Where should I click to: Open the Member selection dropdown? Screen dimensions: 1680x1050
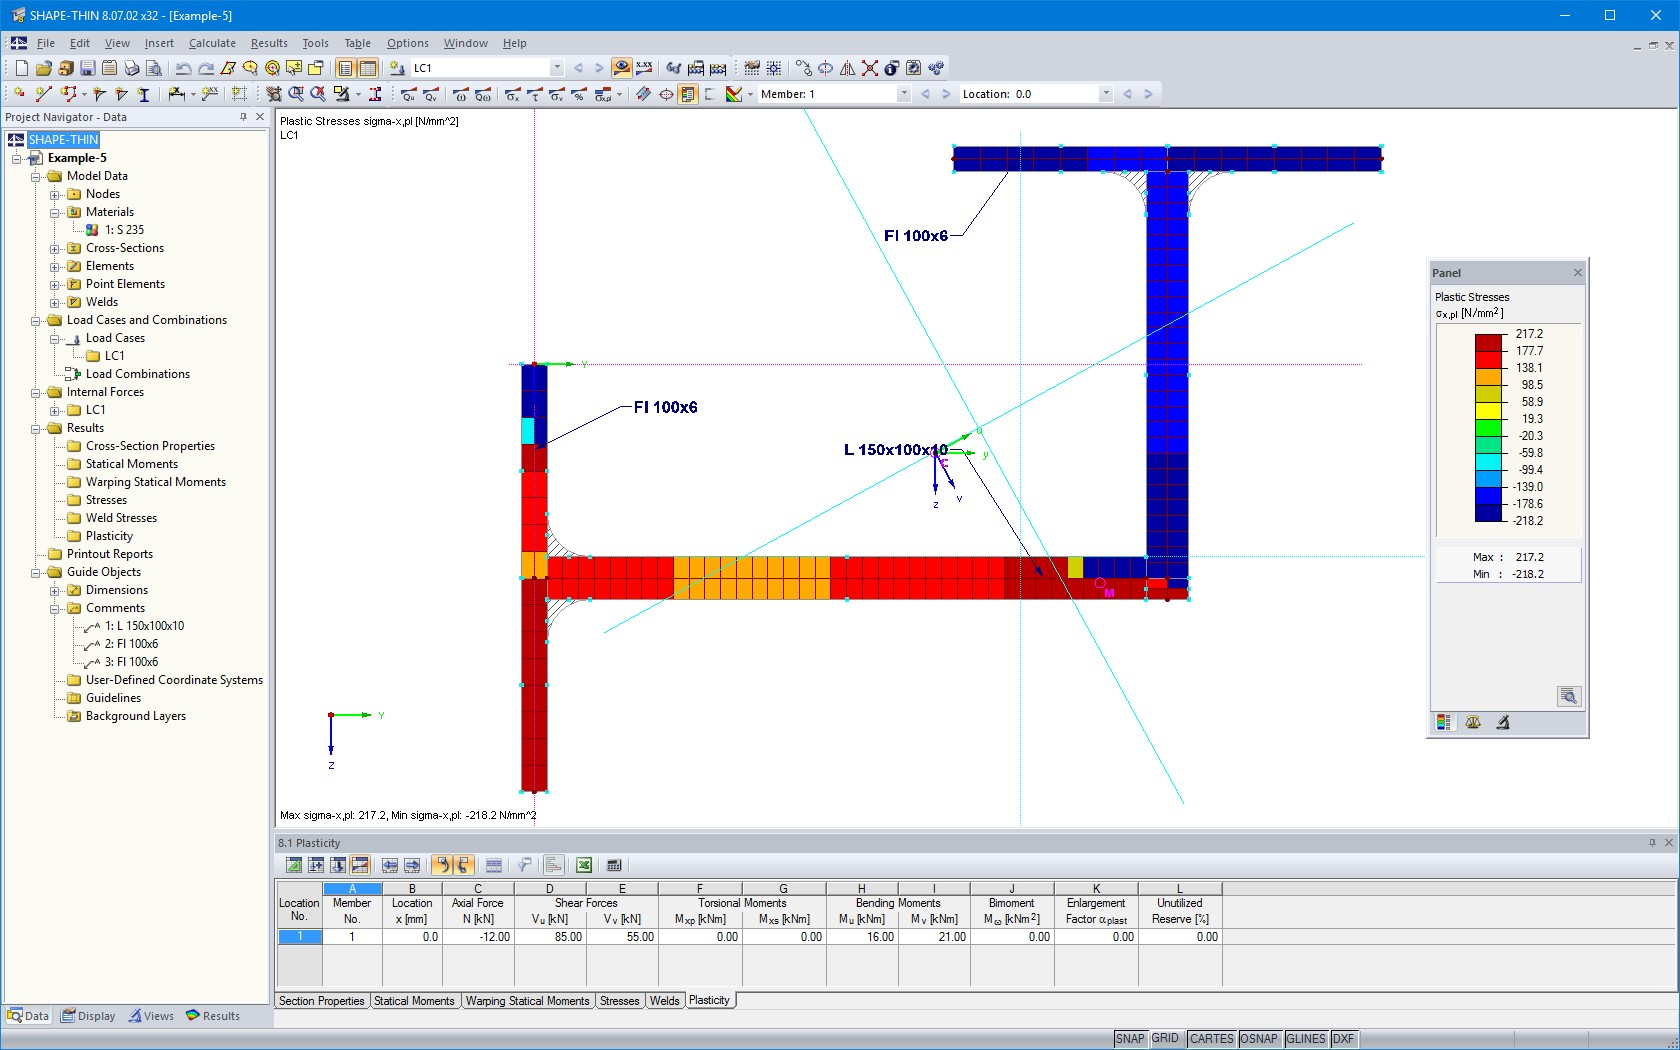point(903,93)
